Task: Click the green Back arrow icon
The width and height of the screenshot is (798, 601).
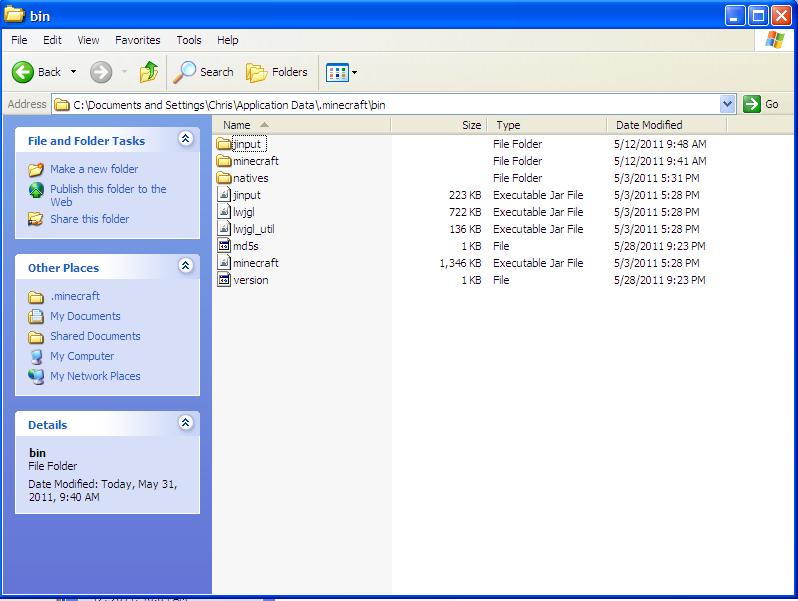Action: tap(23, 72)
